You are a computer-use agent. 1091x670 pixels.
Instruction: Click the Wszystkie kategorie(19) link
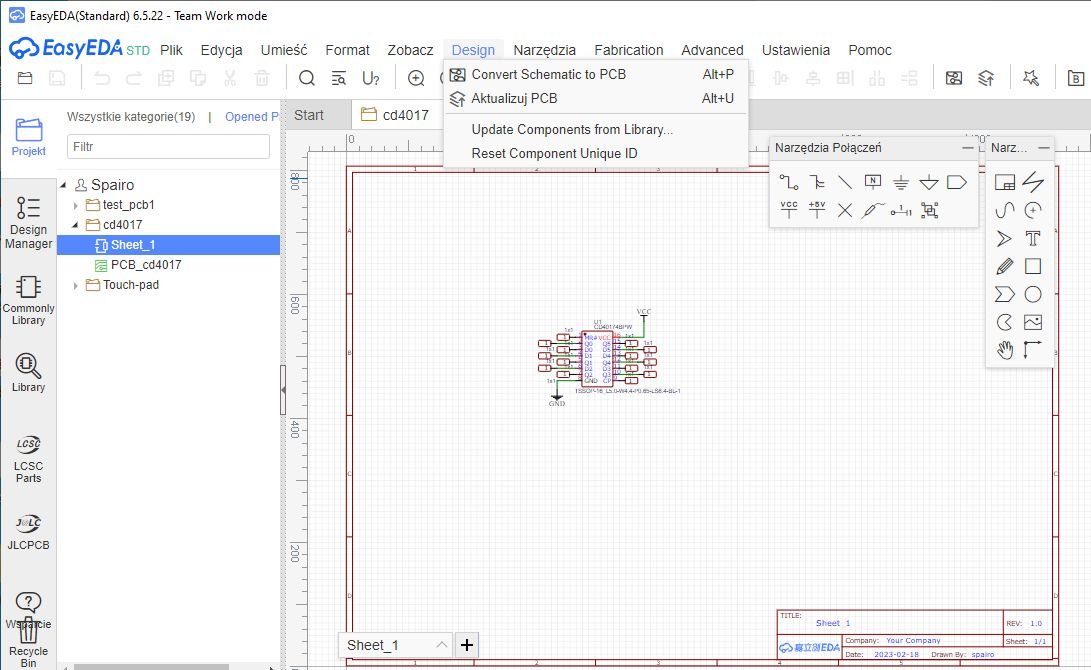point(131,117)
